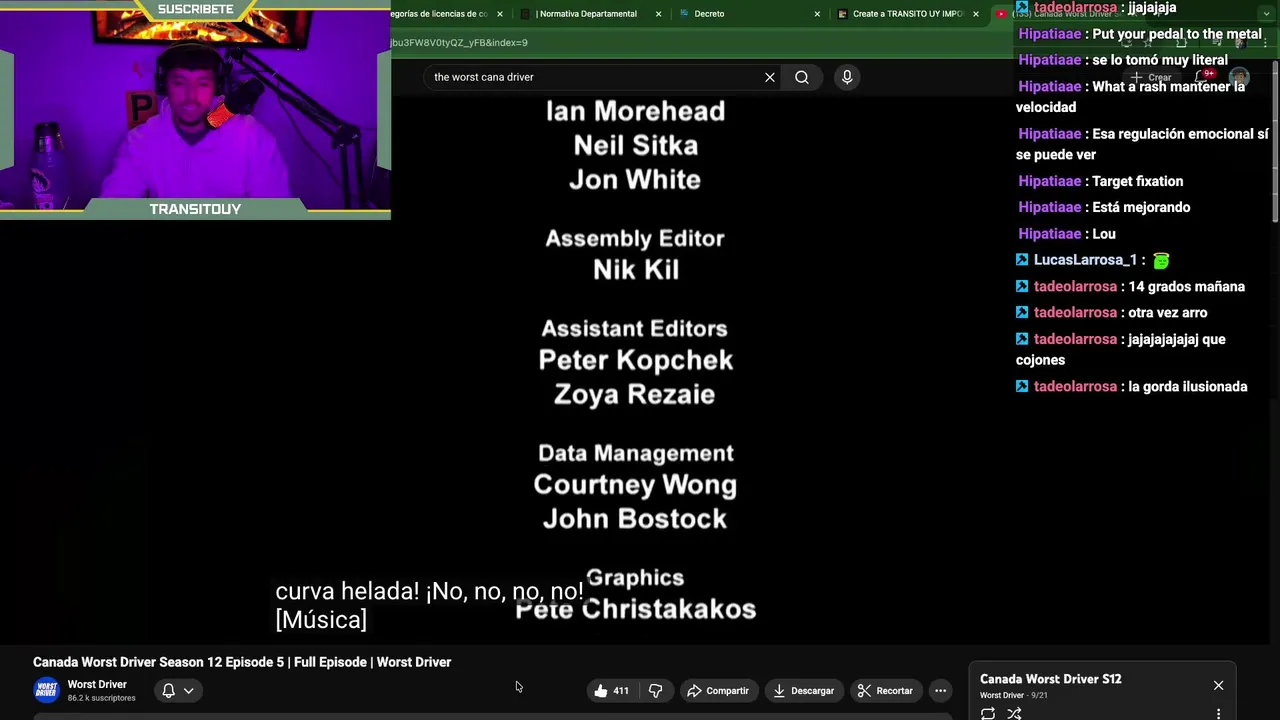Open the Worst Driver channel avatar
The height and width of the screenshot is (720, 1280).
(x=46, y=690)
